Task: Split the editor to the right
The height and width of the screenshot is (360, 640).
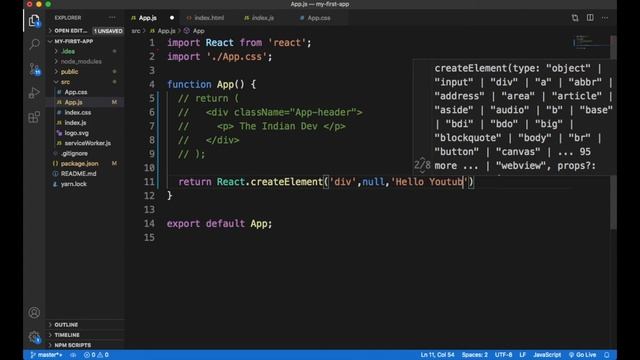Action: (x=590, y=18)
